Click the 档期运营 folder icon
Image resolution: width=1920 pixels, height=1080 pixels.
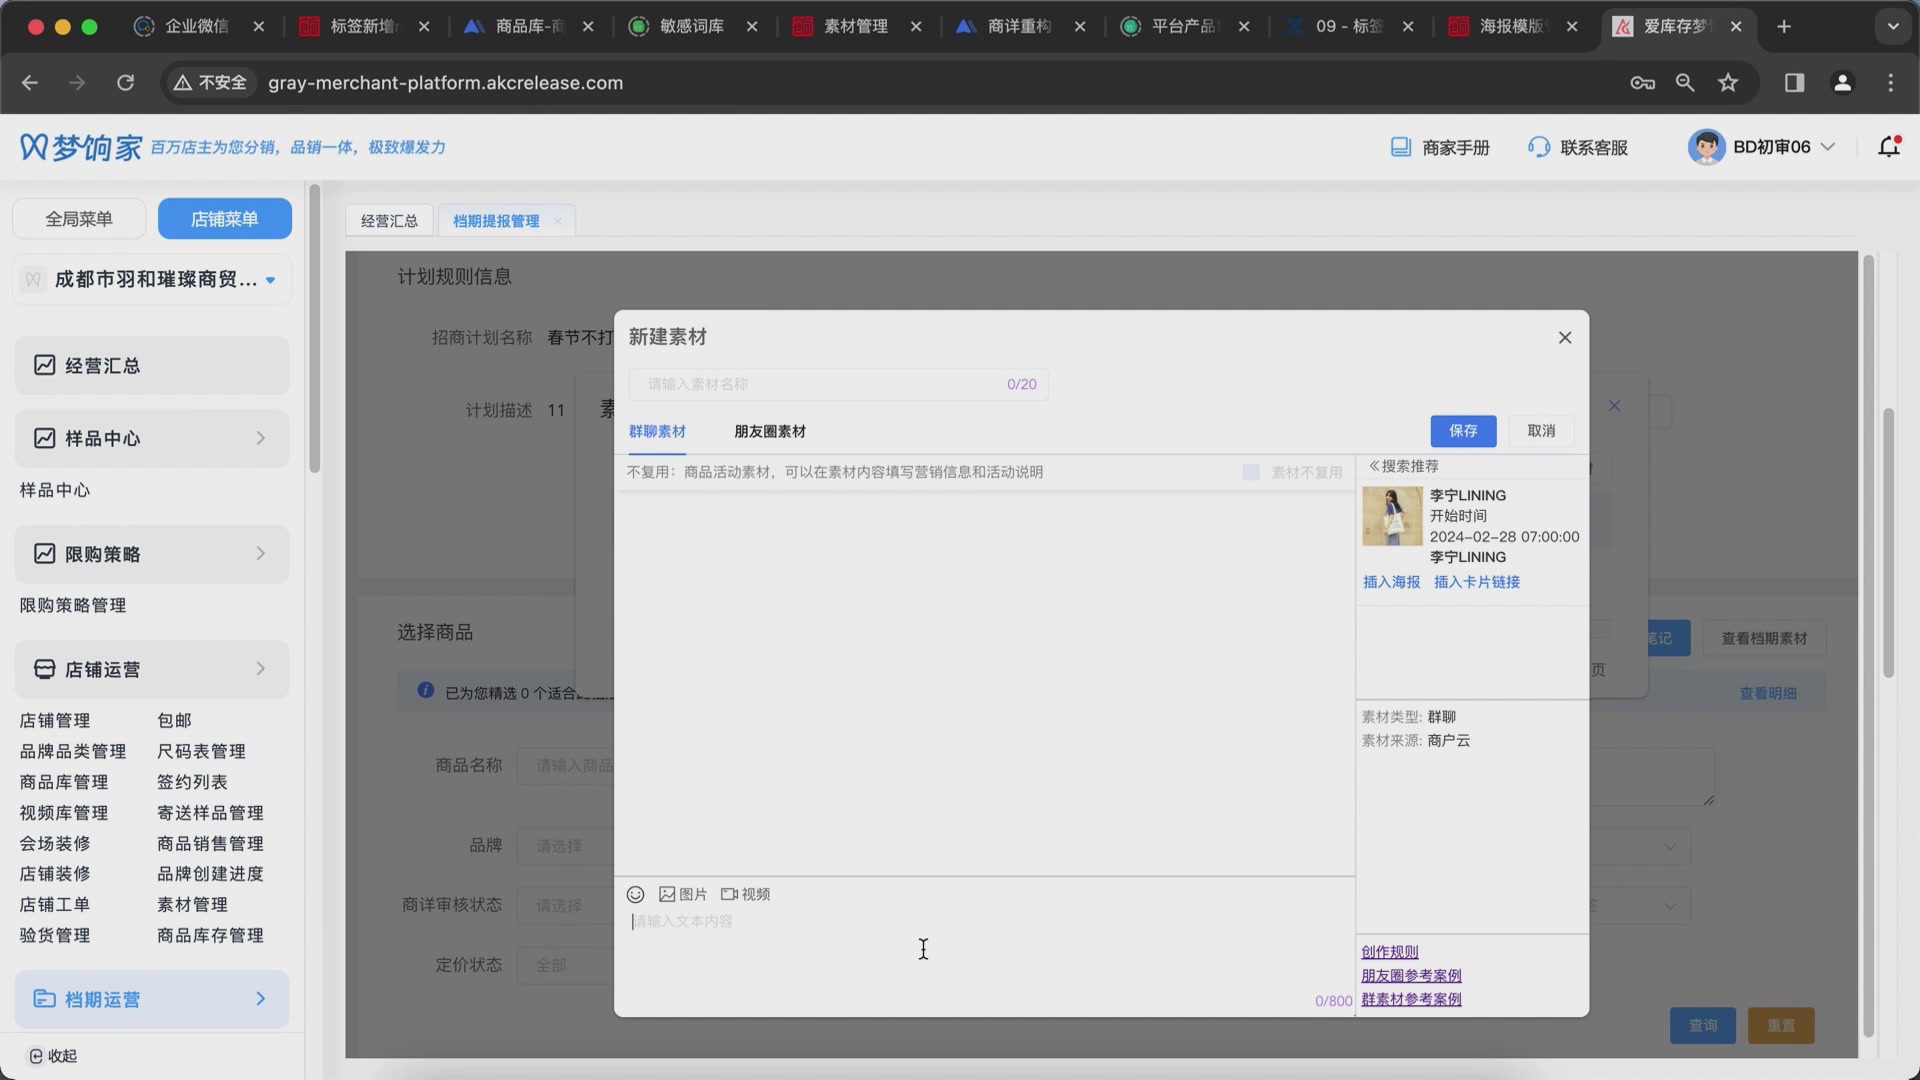45,998
